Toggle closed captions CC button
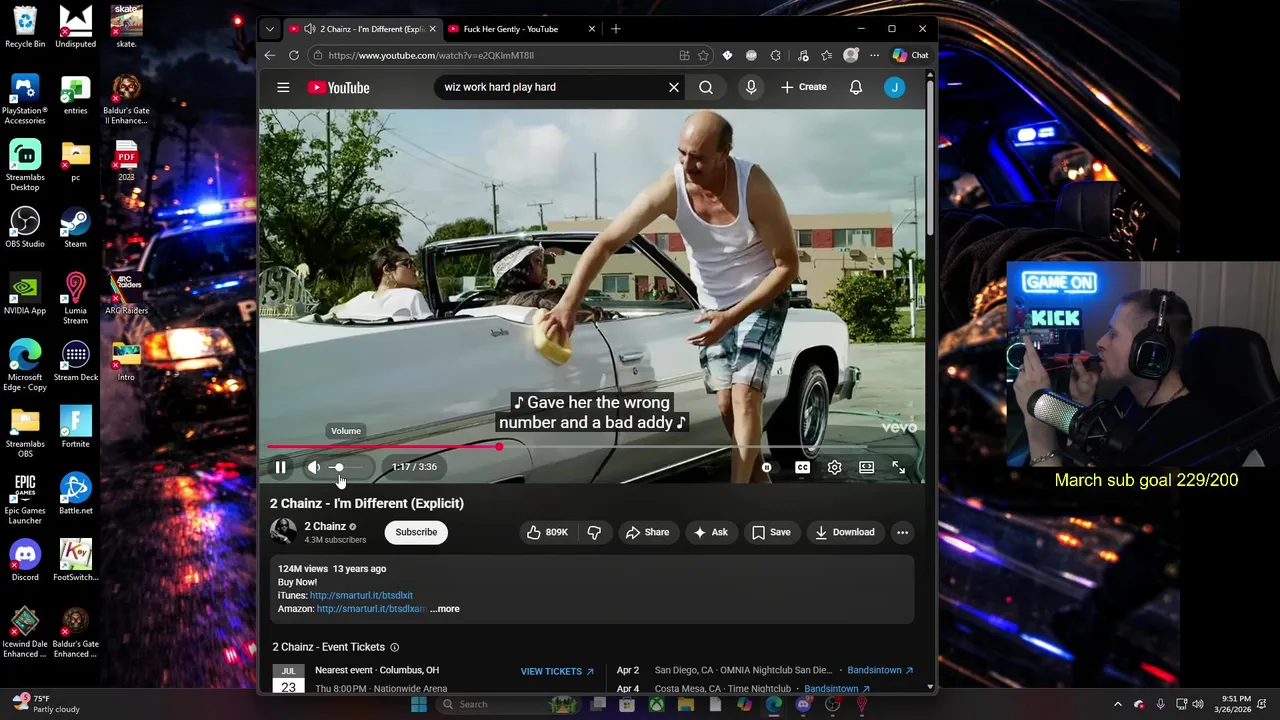 point(802,467)
